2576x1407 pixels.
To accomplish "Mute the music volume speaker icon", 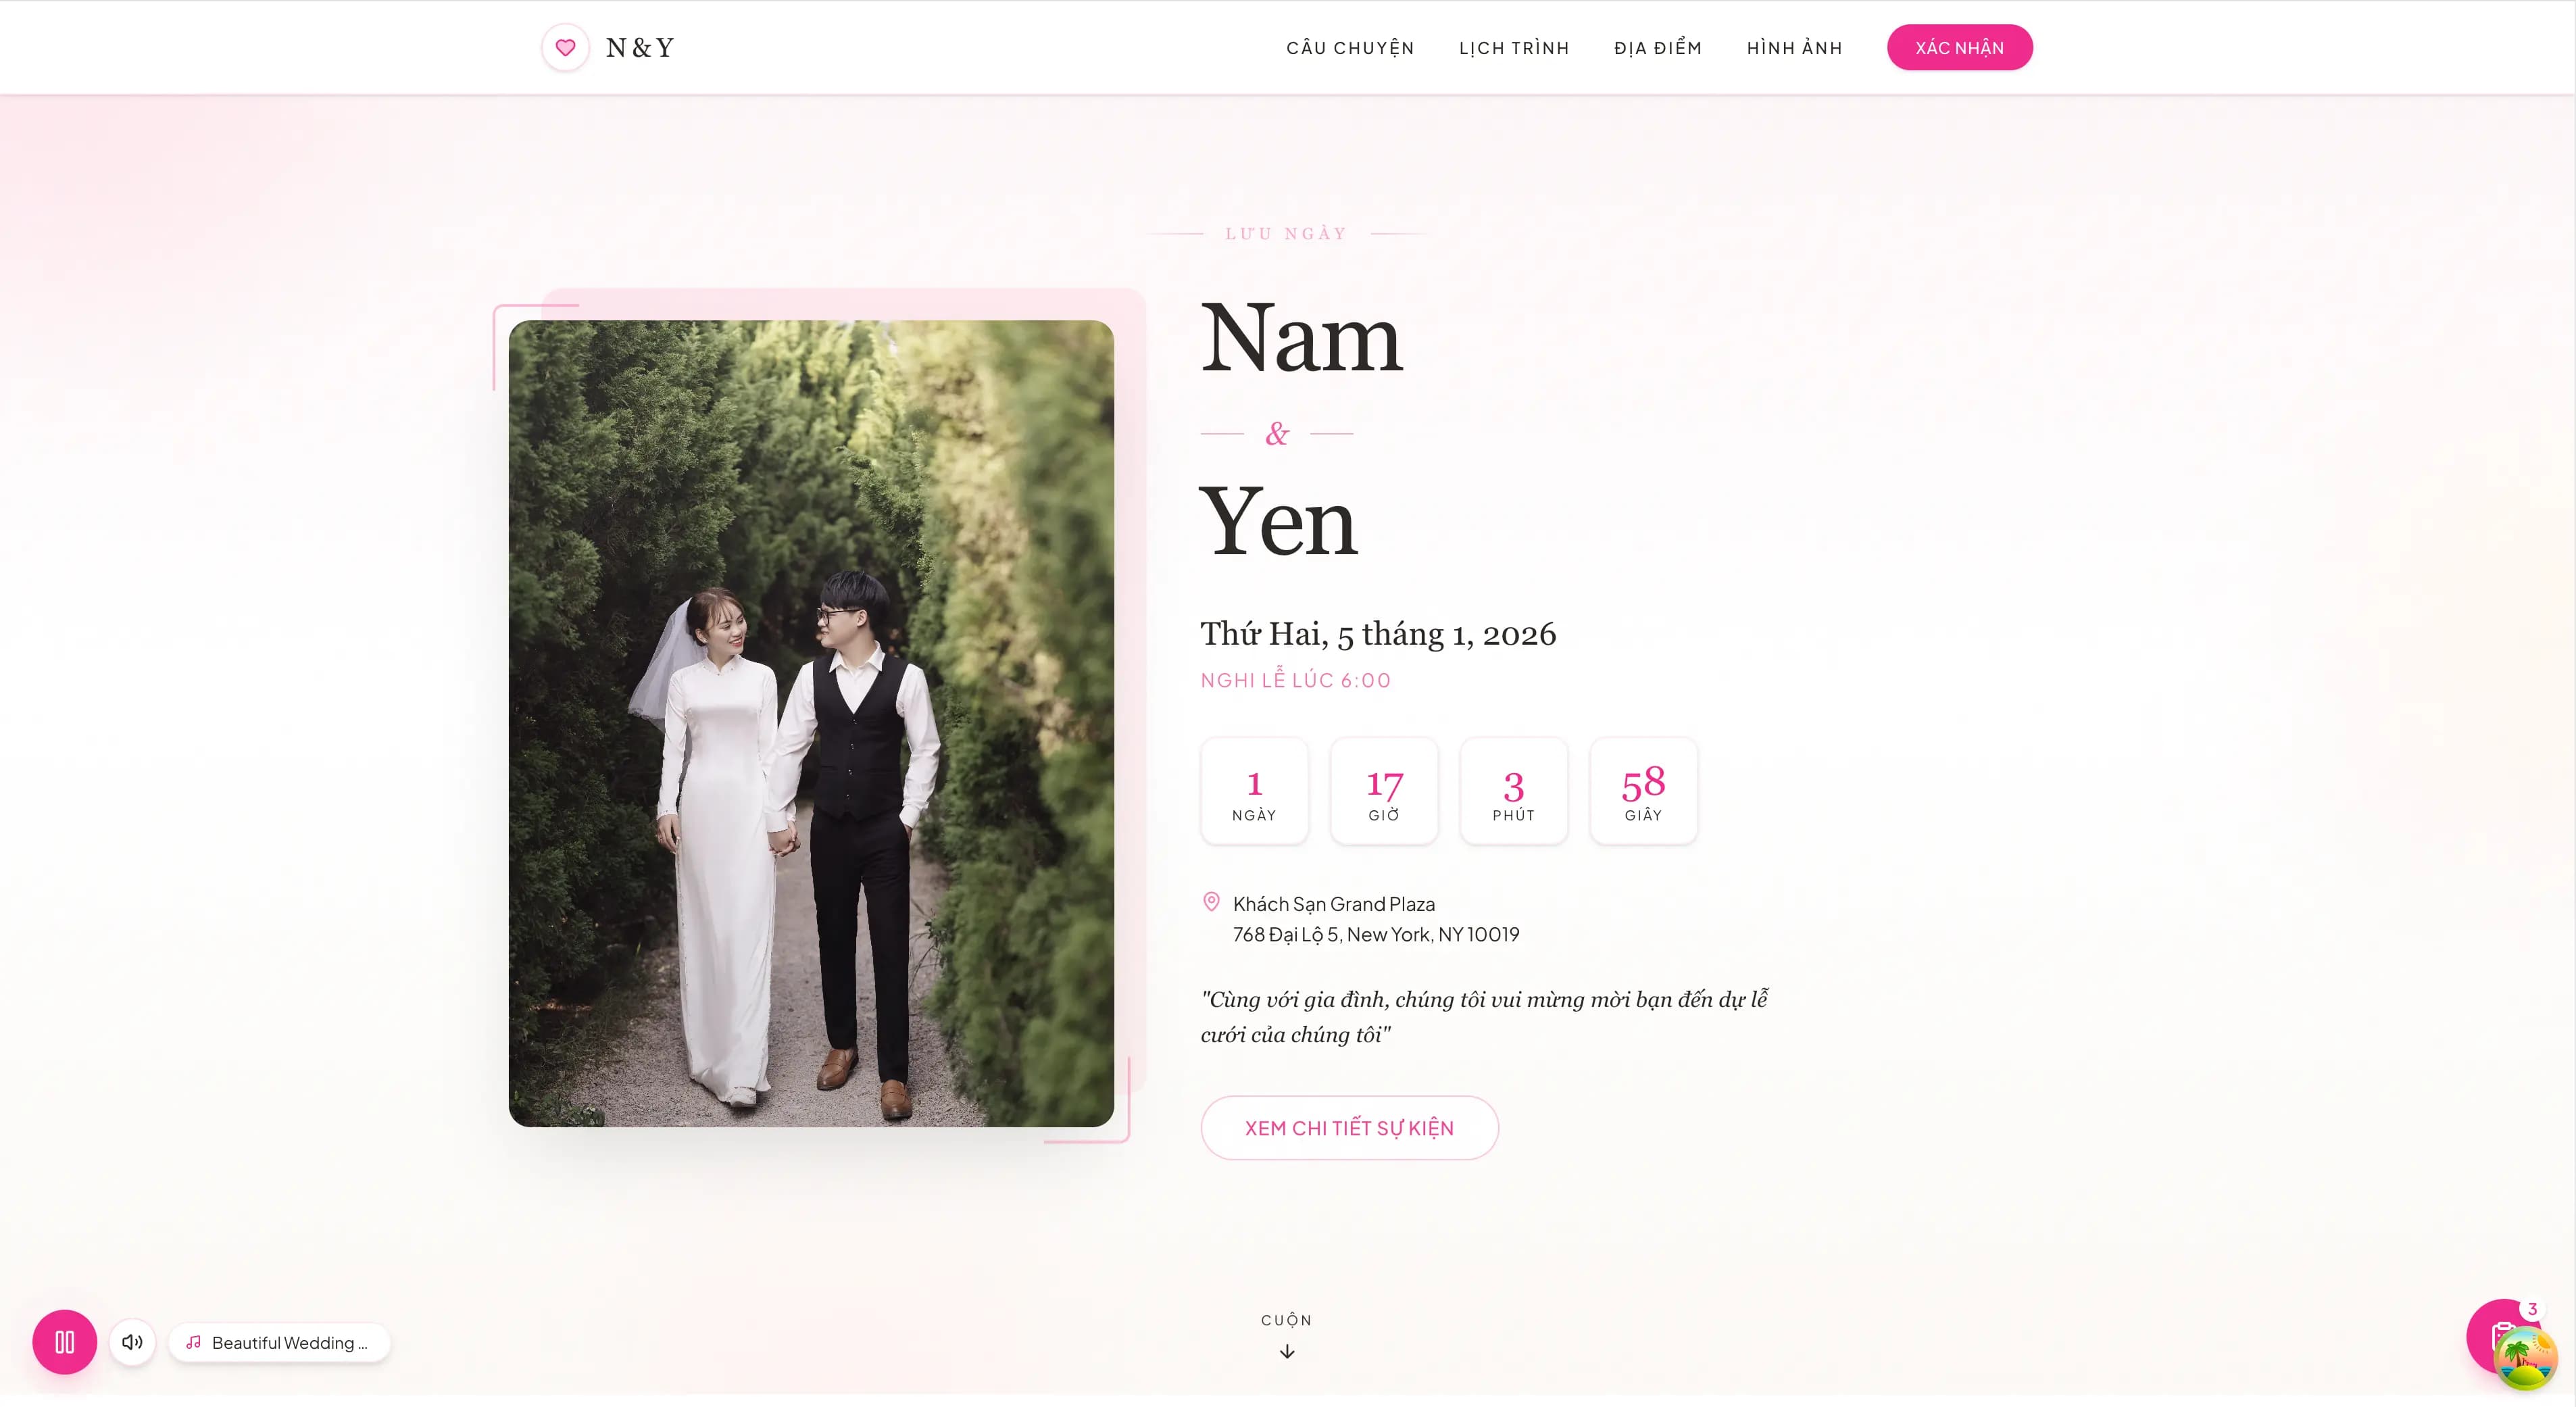I will click(x=132, y=1342).
